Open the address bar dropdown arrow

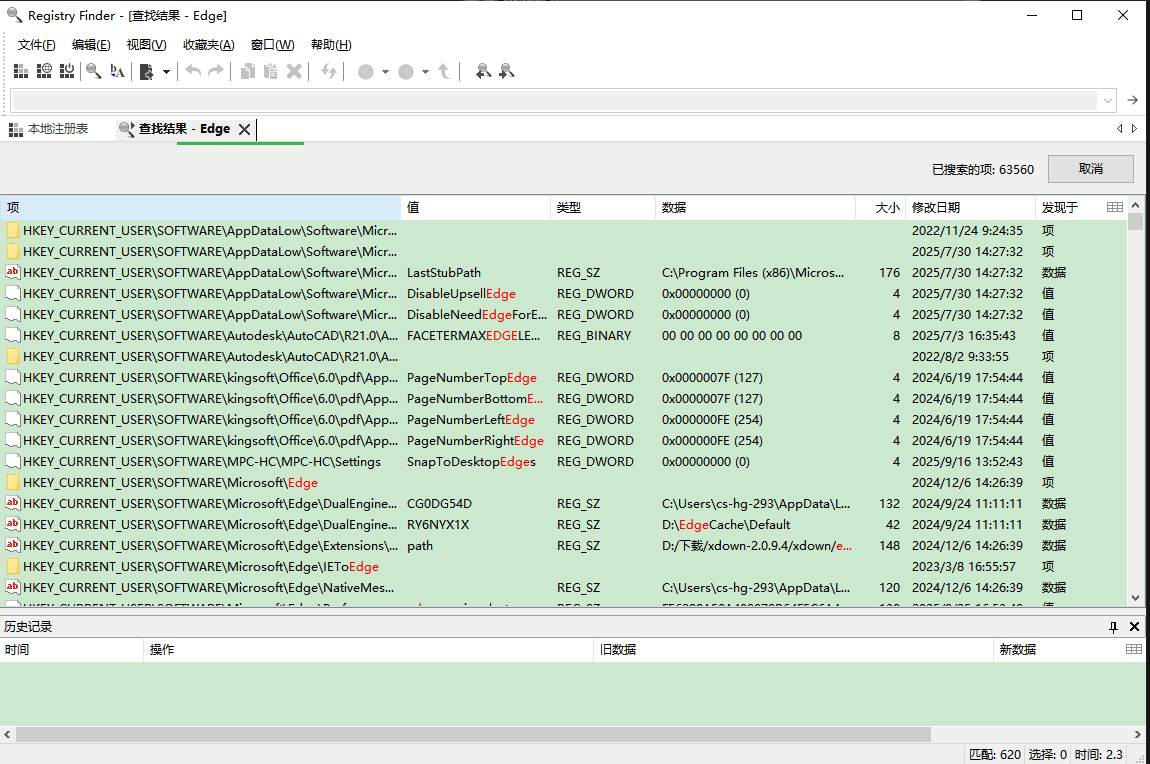(1107, 100)
